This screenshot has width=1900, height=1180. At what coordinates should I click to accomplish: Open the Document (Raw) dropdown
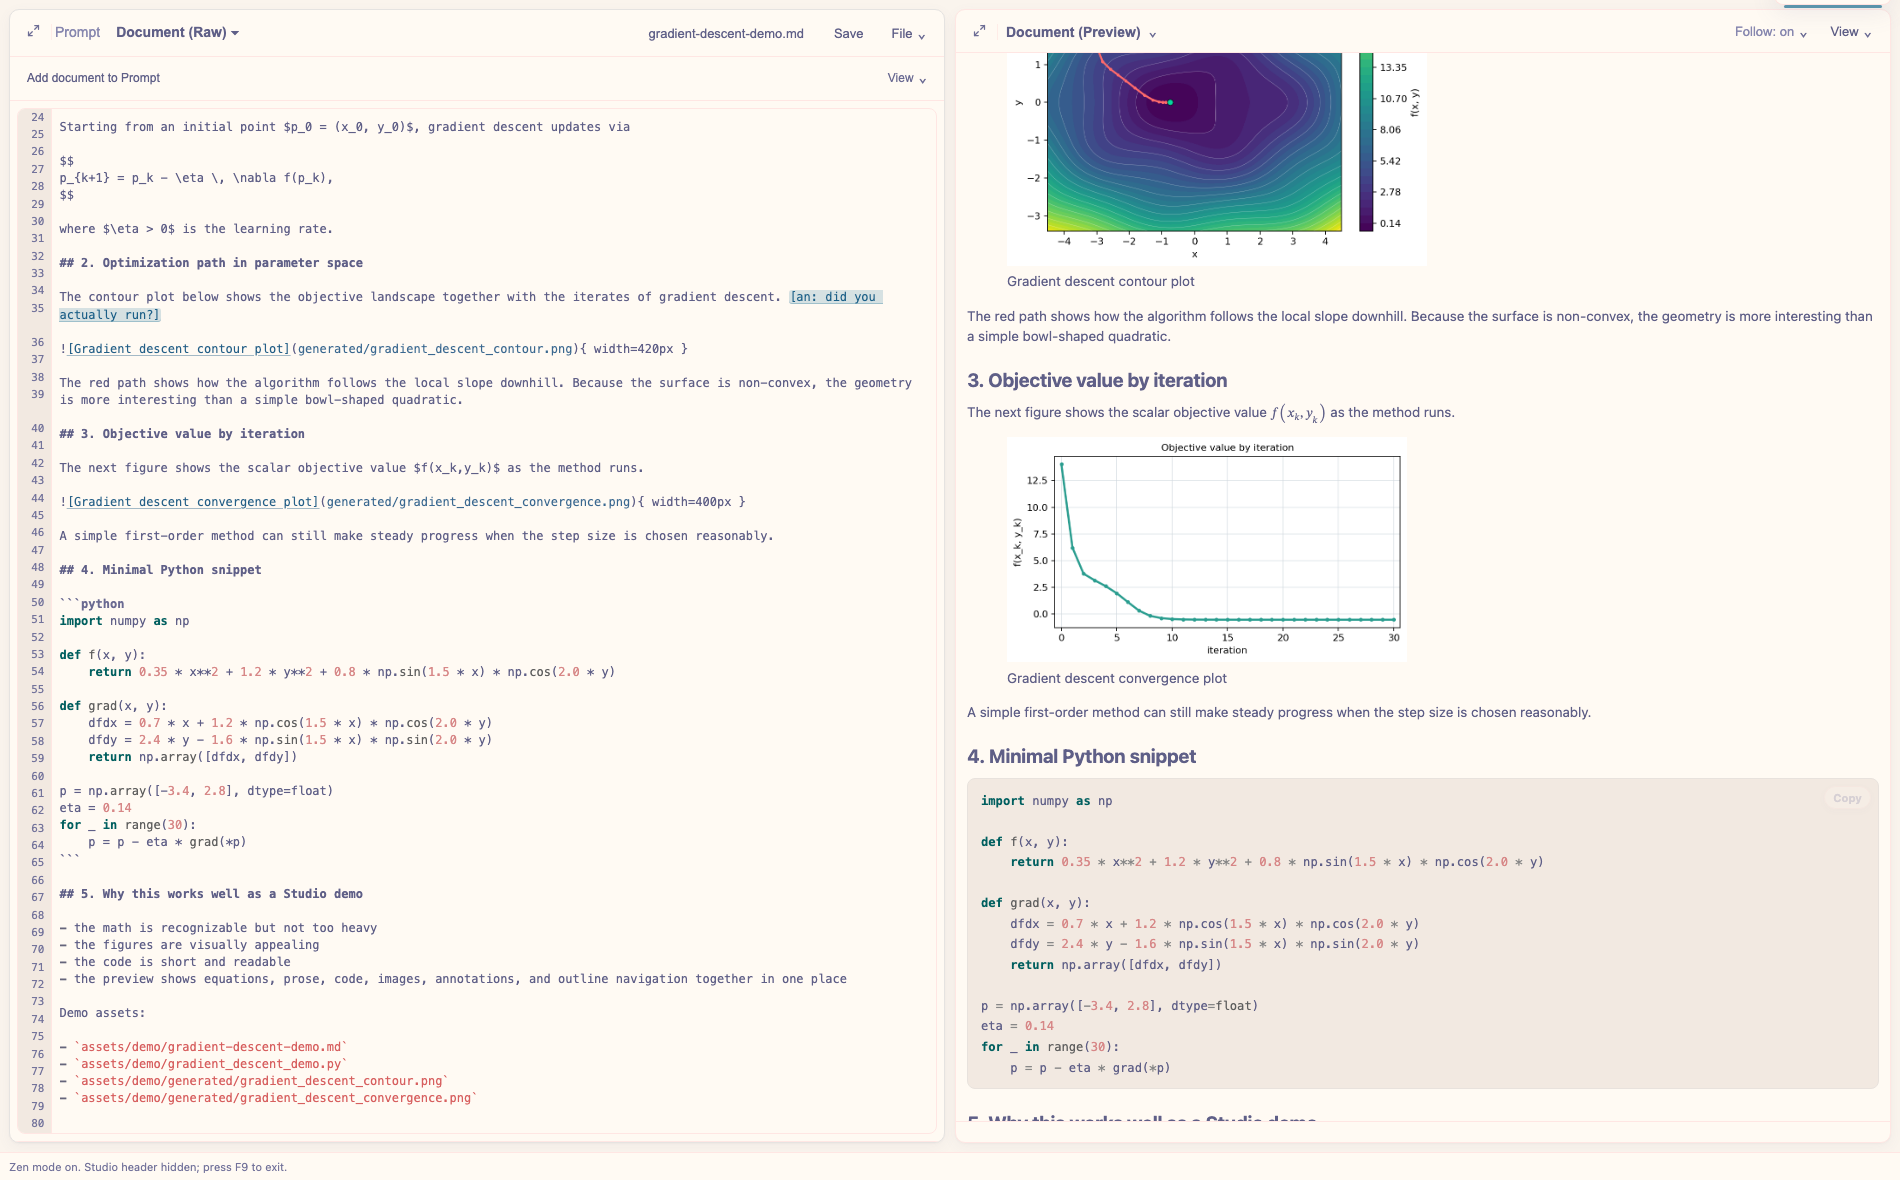pyautogui.click(x=177, y=32)
